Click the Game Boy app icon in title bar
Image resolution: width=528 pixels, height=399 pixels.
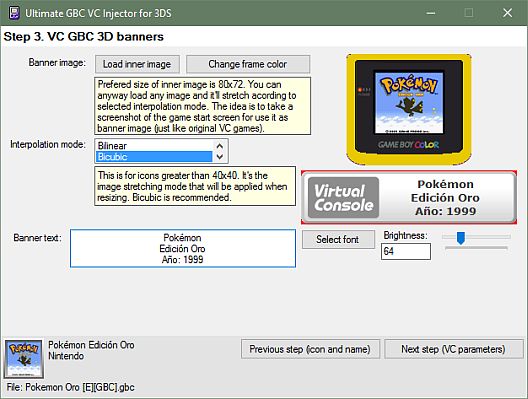pos(14,13)
